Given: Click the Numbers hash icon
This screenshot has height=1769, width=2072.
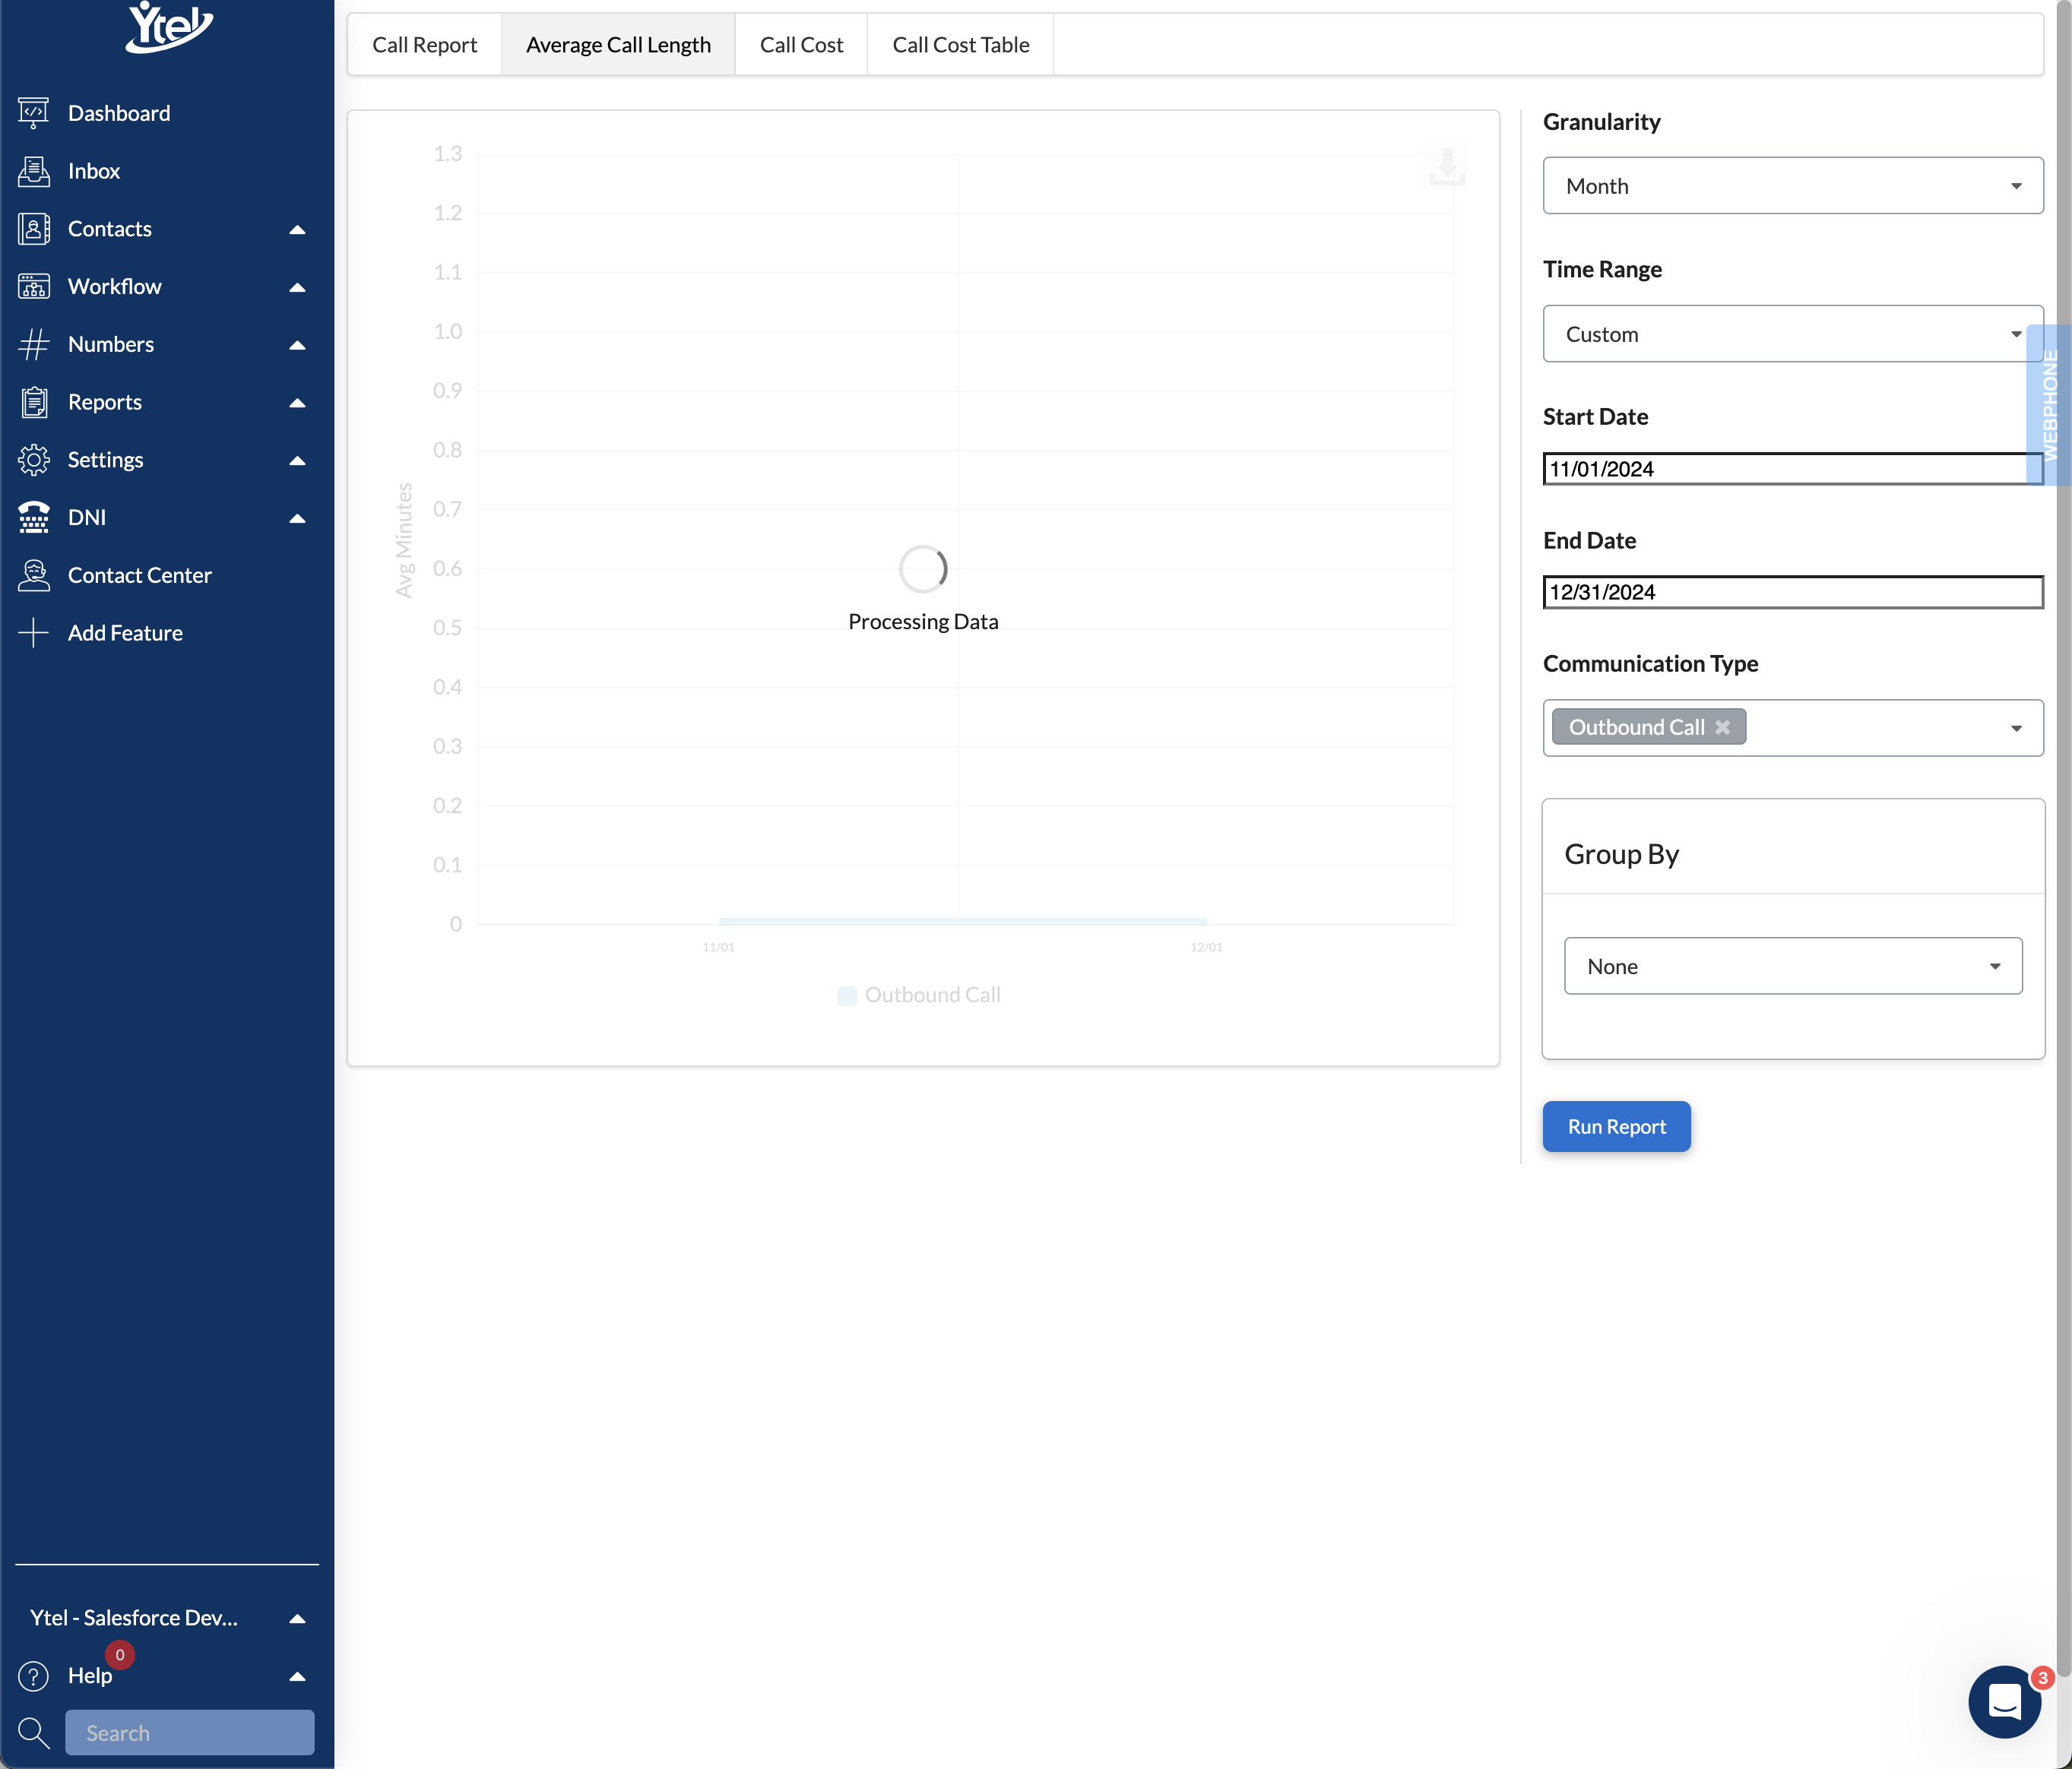Looking at the screenshot, I should [x=33, y=344].
